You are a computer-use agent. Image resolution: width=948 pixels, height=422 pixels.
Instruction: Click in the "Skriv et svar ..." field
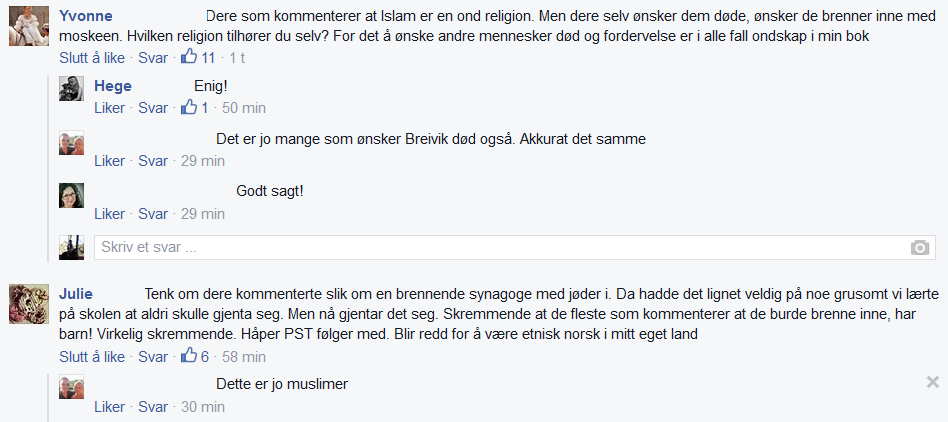(x=500, y=247)
